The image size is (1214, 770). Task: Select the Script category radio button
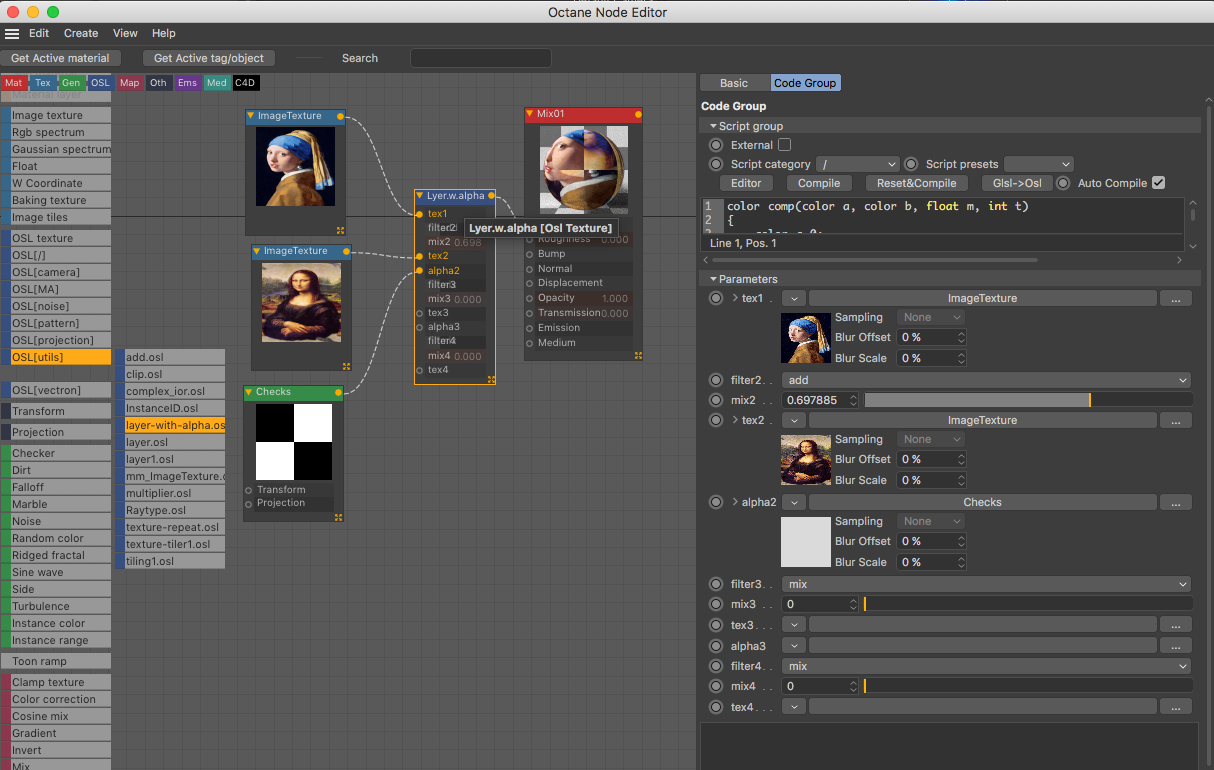[x=715, y=164]
